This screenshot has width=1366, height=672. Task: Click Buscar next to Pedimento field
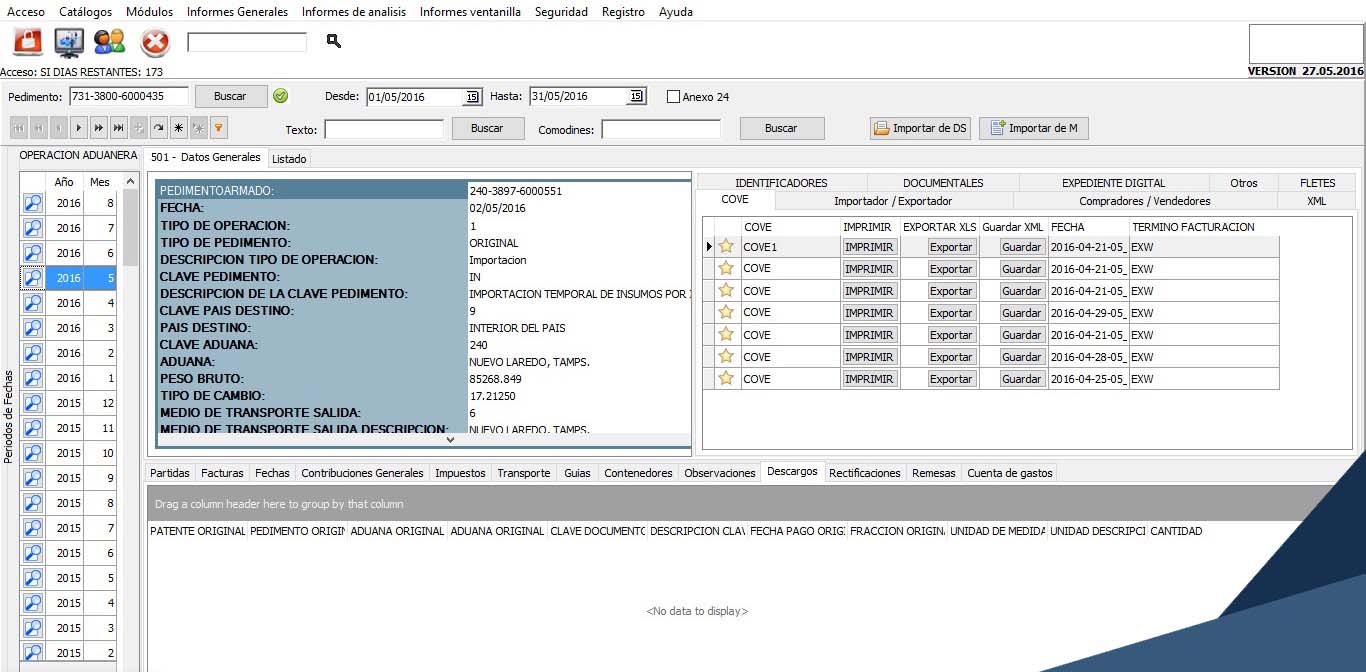coord(230,96)
